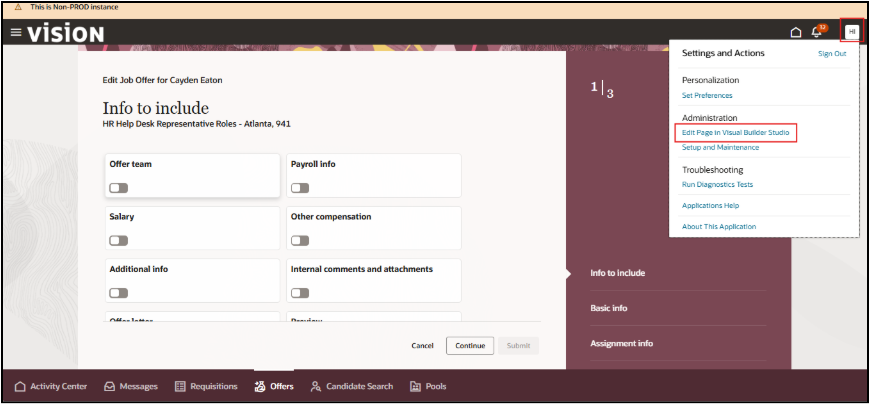Click 'HR Help Desk Representative Roles - Atlanta, 941'
The image size is (870, 405).
click(x=196, y=124)
